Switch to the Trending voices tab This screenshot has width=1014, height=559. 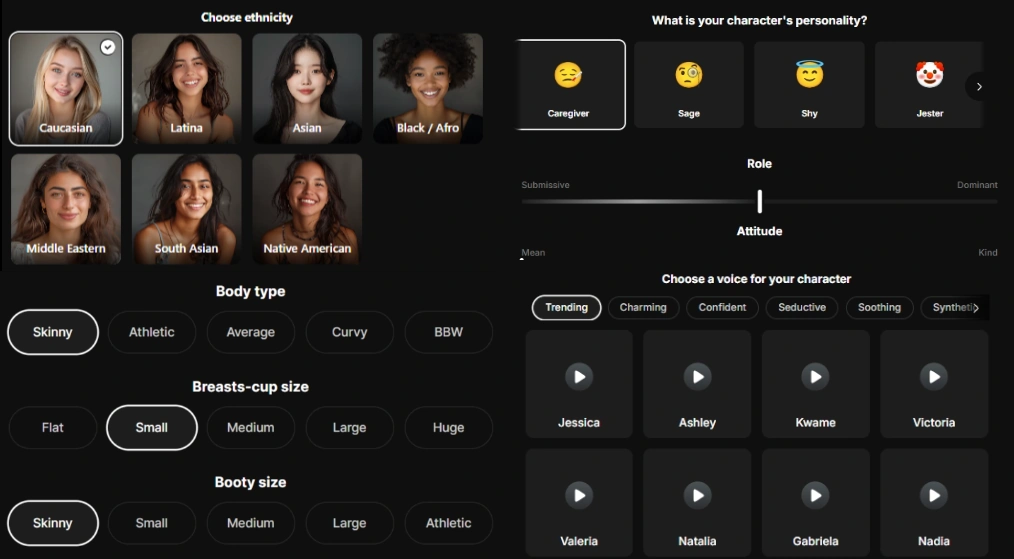pyautogui.click(x=566, y=307)
